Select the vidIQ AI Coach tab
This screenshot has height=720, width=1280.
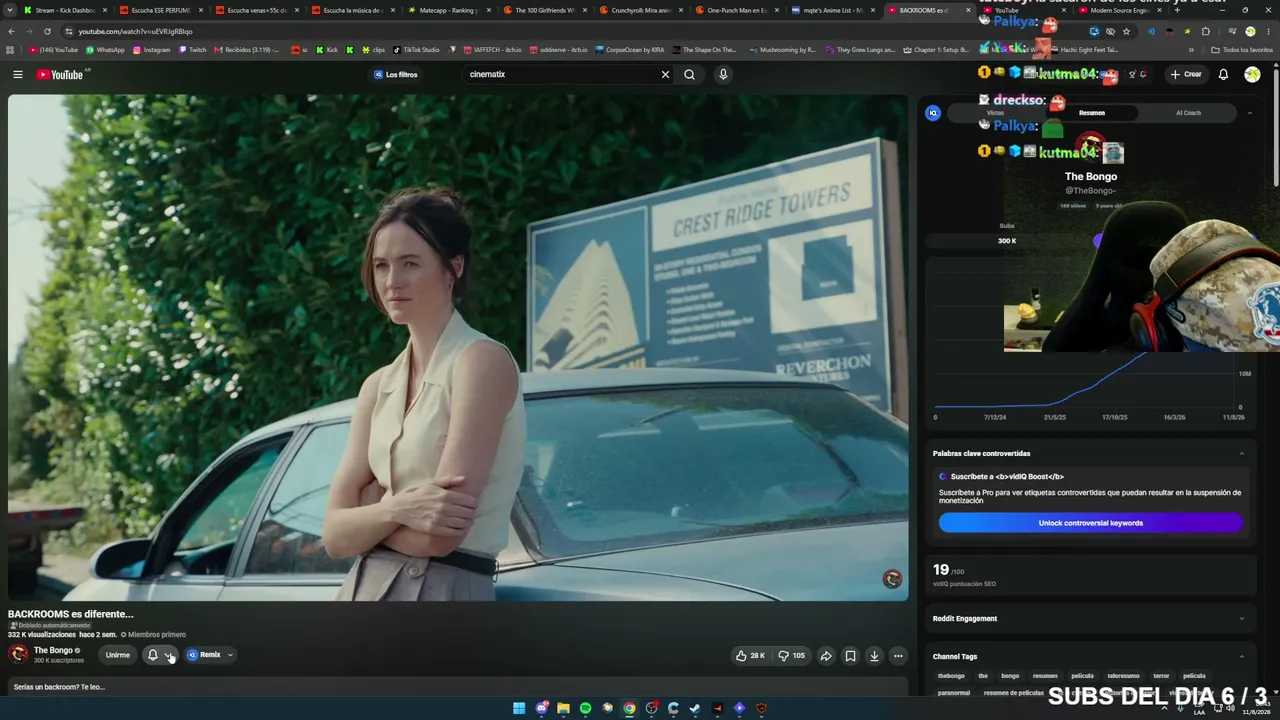pyautogui.click(x=1188, y=113)
